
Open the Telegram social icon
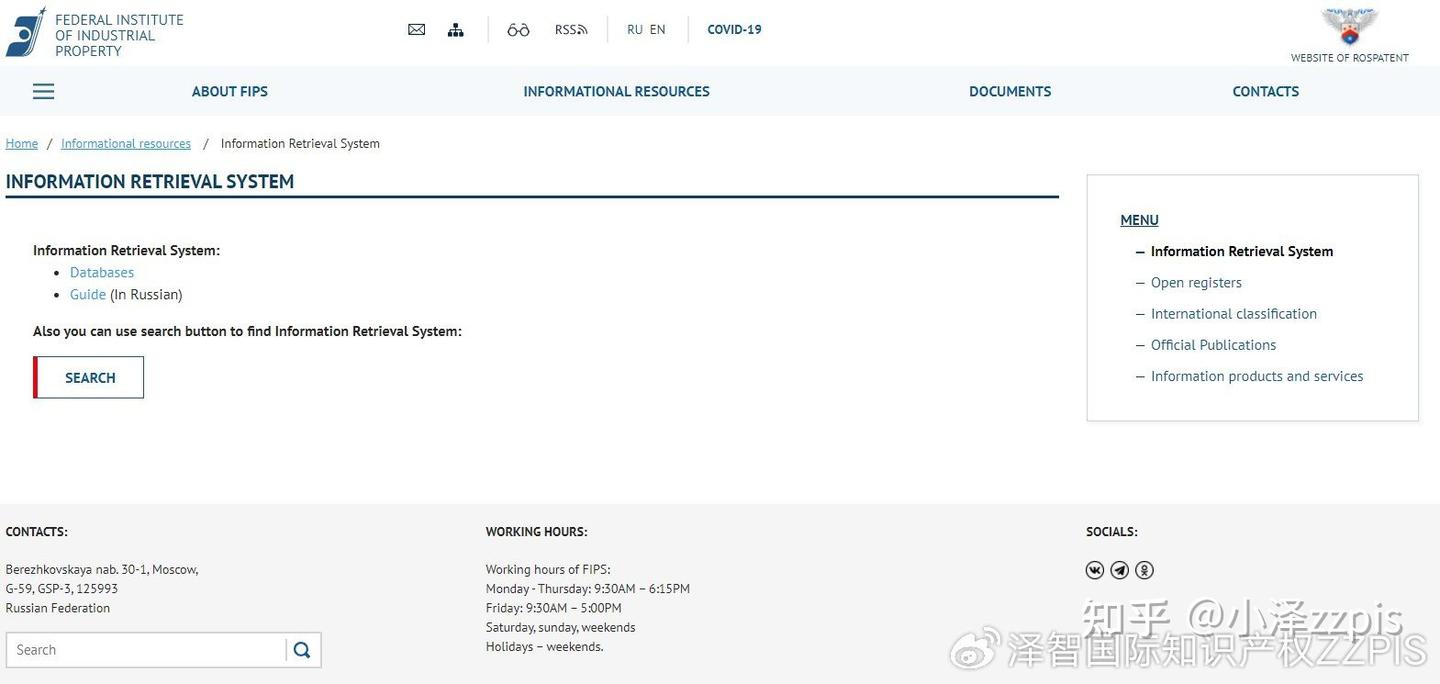click(x=1120, y=570)
